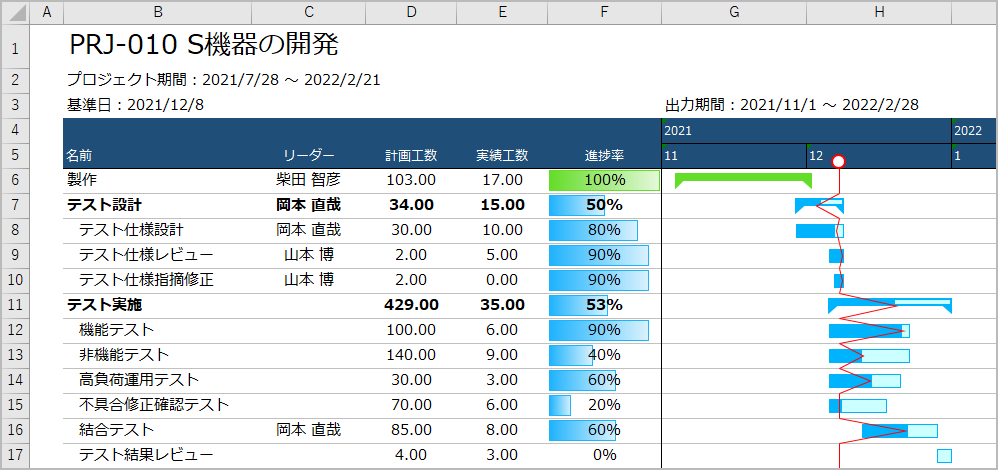Select the green 製作 Gantt bar
The height and width of the screenshot is (470, 998).
[743, 178]
